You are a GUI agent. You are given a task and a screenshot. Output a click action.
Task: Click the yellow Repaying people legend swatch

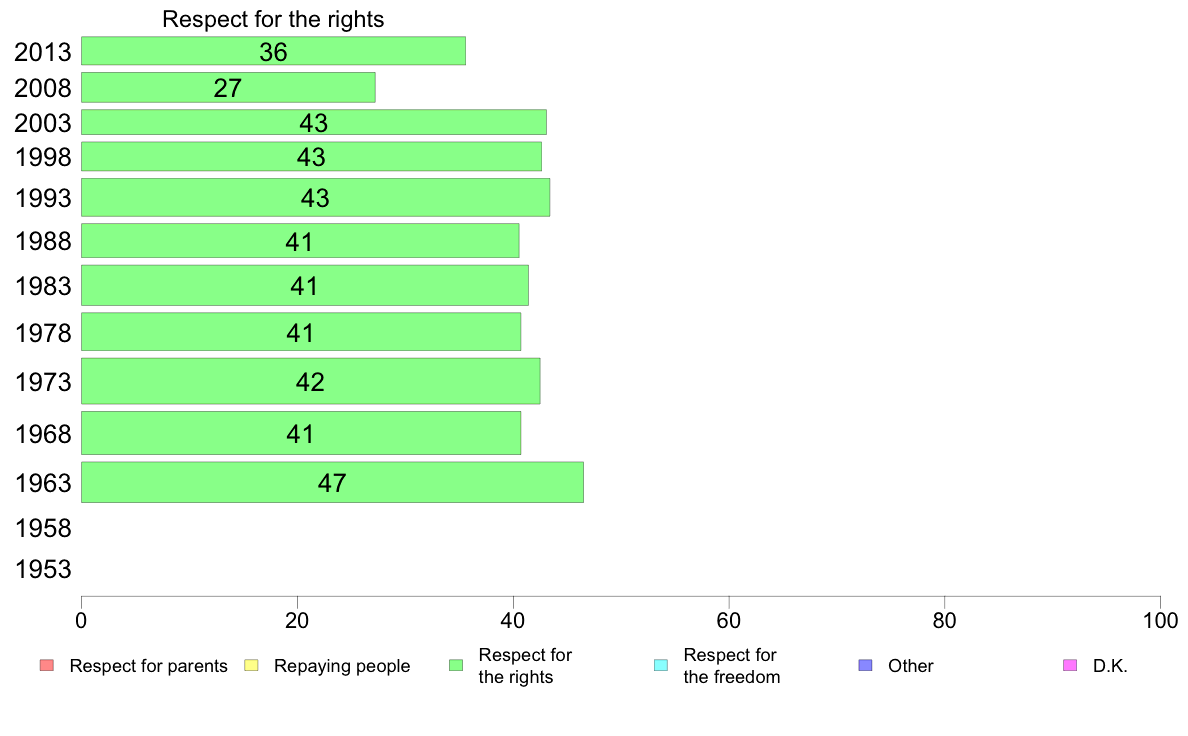click(252, 666)
